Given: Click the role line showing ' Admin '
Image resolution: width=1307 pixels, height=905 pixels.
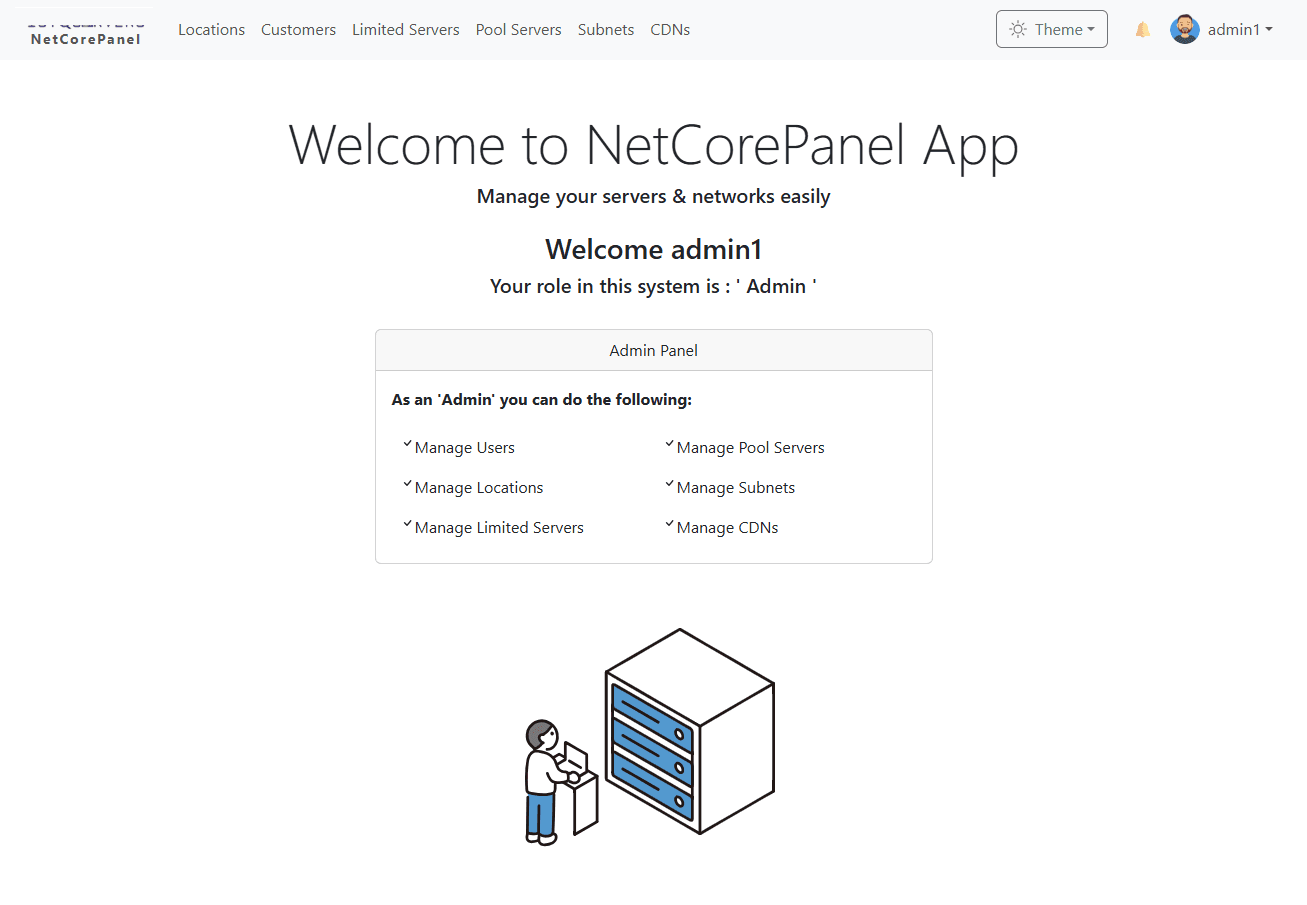Looking at the screenshot, I should (x=654, y=286).
